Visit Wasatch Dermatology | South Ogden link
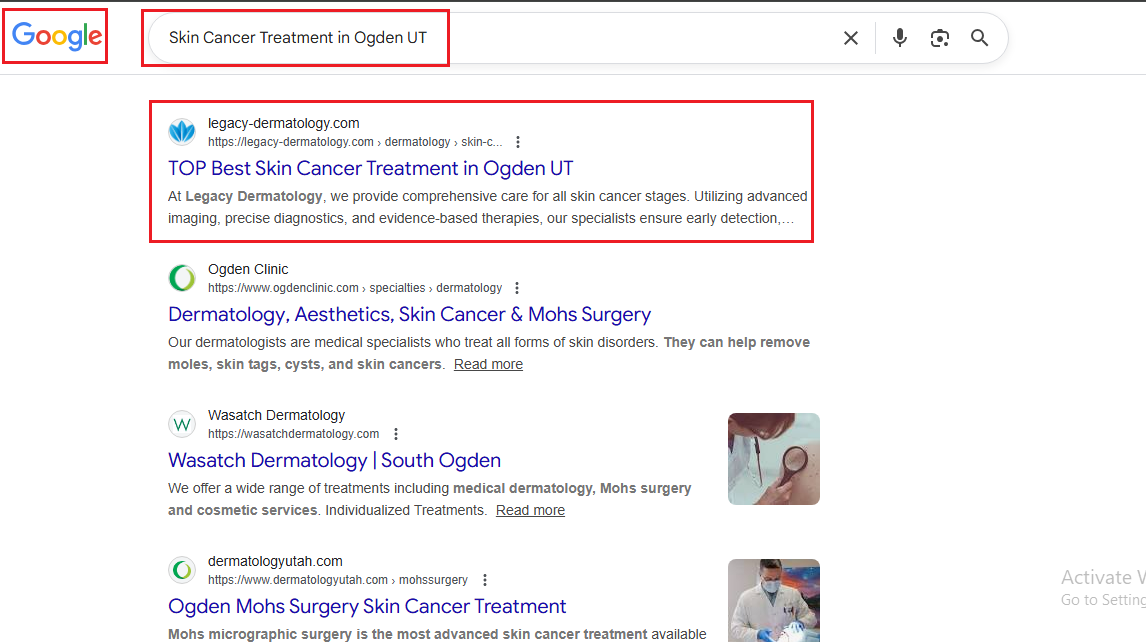This screenshot has width=1146, height=642. (x=334, y=460)
